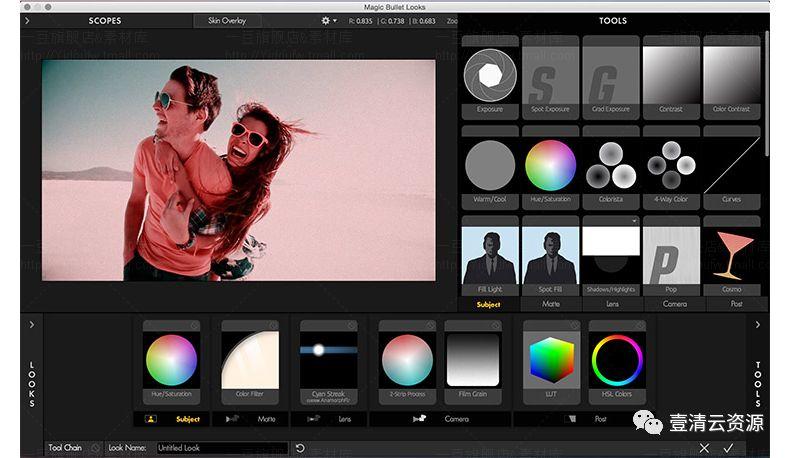Pick the Contrast tool in Tools panel
Viewport: 790px width, 458px height.
tap(671, 78)
